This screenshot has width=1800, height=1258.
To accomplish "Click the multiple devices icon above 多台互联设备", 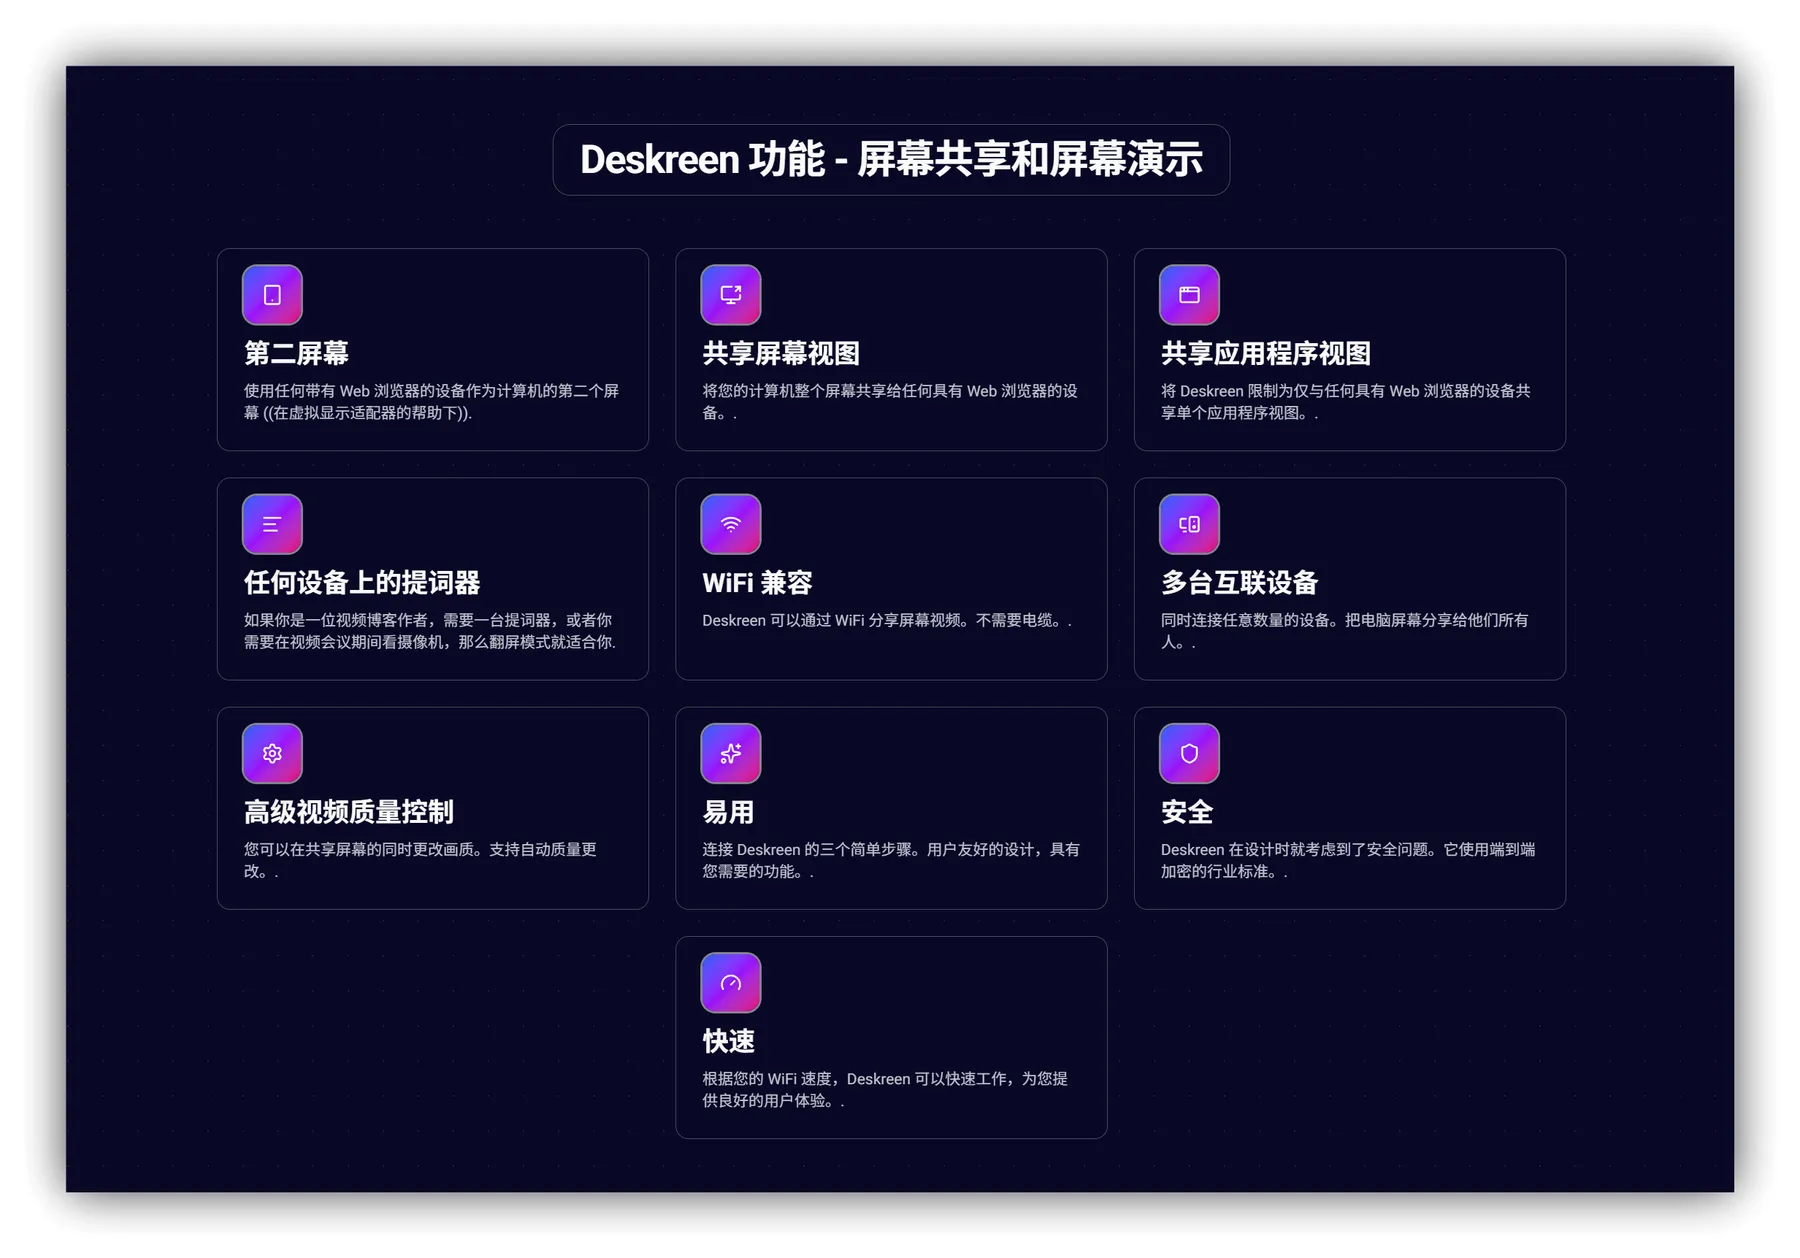I will click(1189, 524).
